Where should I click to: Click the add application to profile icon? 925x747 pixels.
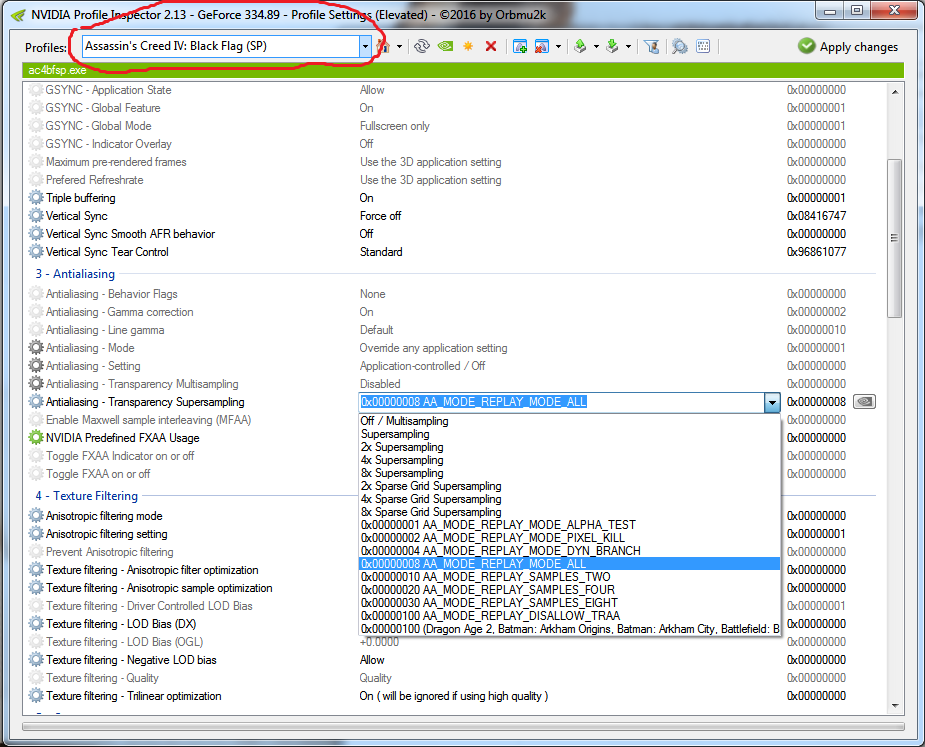pos(520,46)
